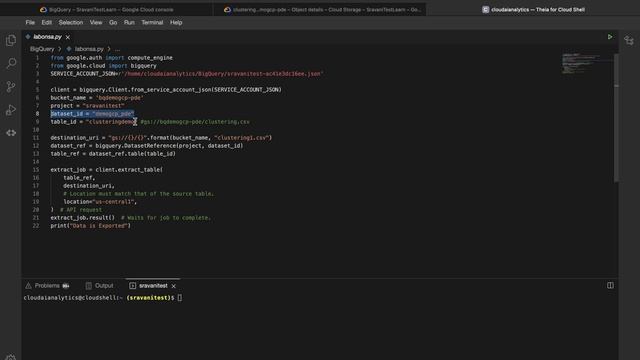Click the toggle icon at top right

629,40
